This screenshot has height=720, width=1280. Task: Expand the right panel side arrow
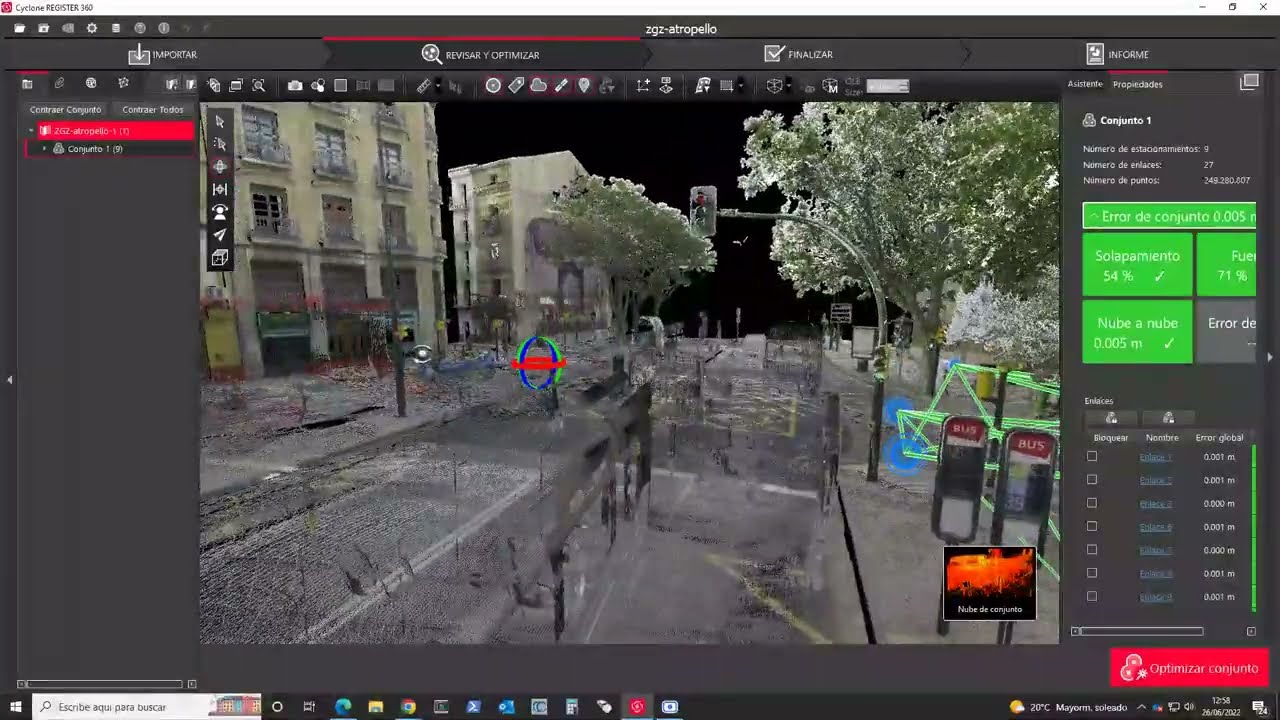[1270, 357]
